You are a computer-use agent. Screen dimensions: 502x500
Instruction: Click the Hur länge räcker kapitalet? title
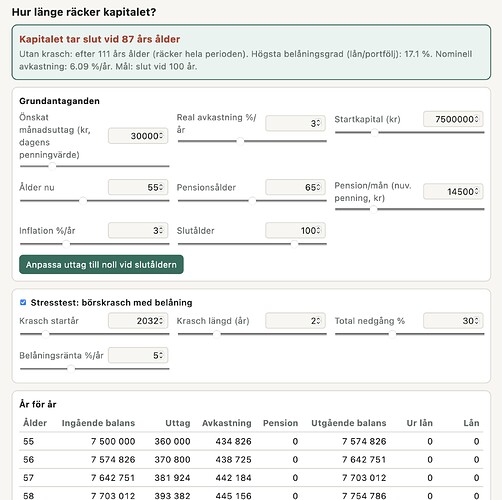[x=84, y=12]
